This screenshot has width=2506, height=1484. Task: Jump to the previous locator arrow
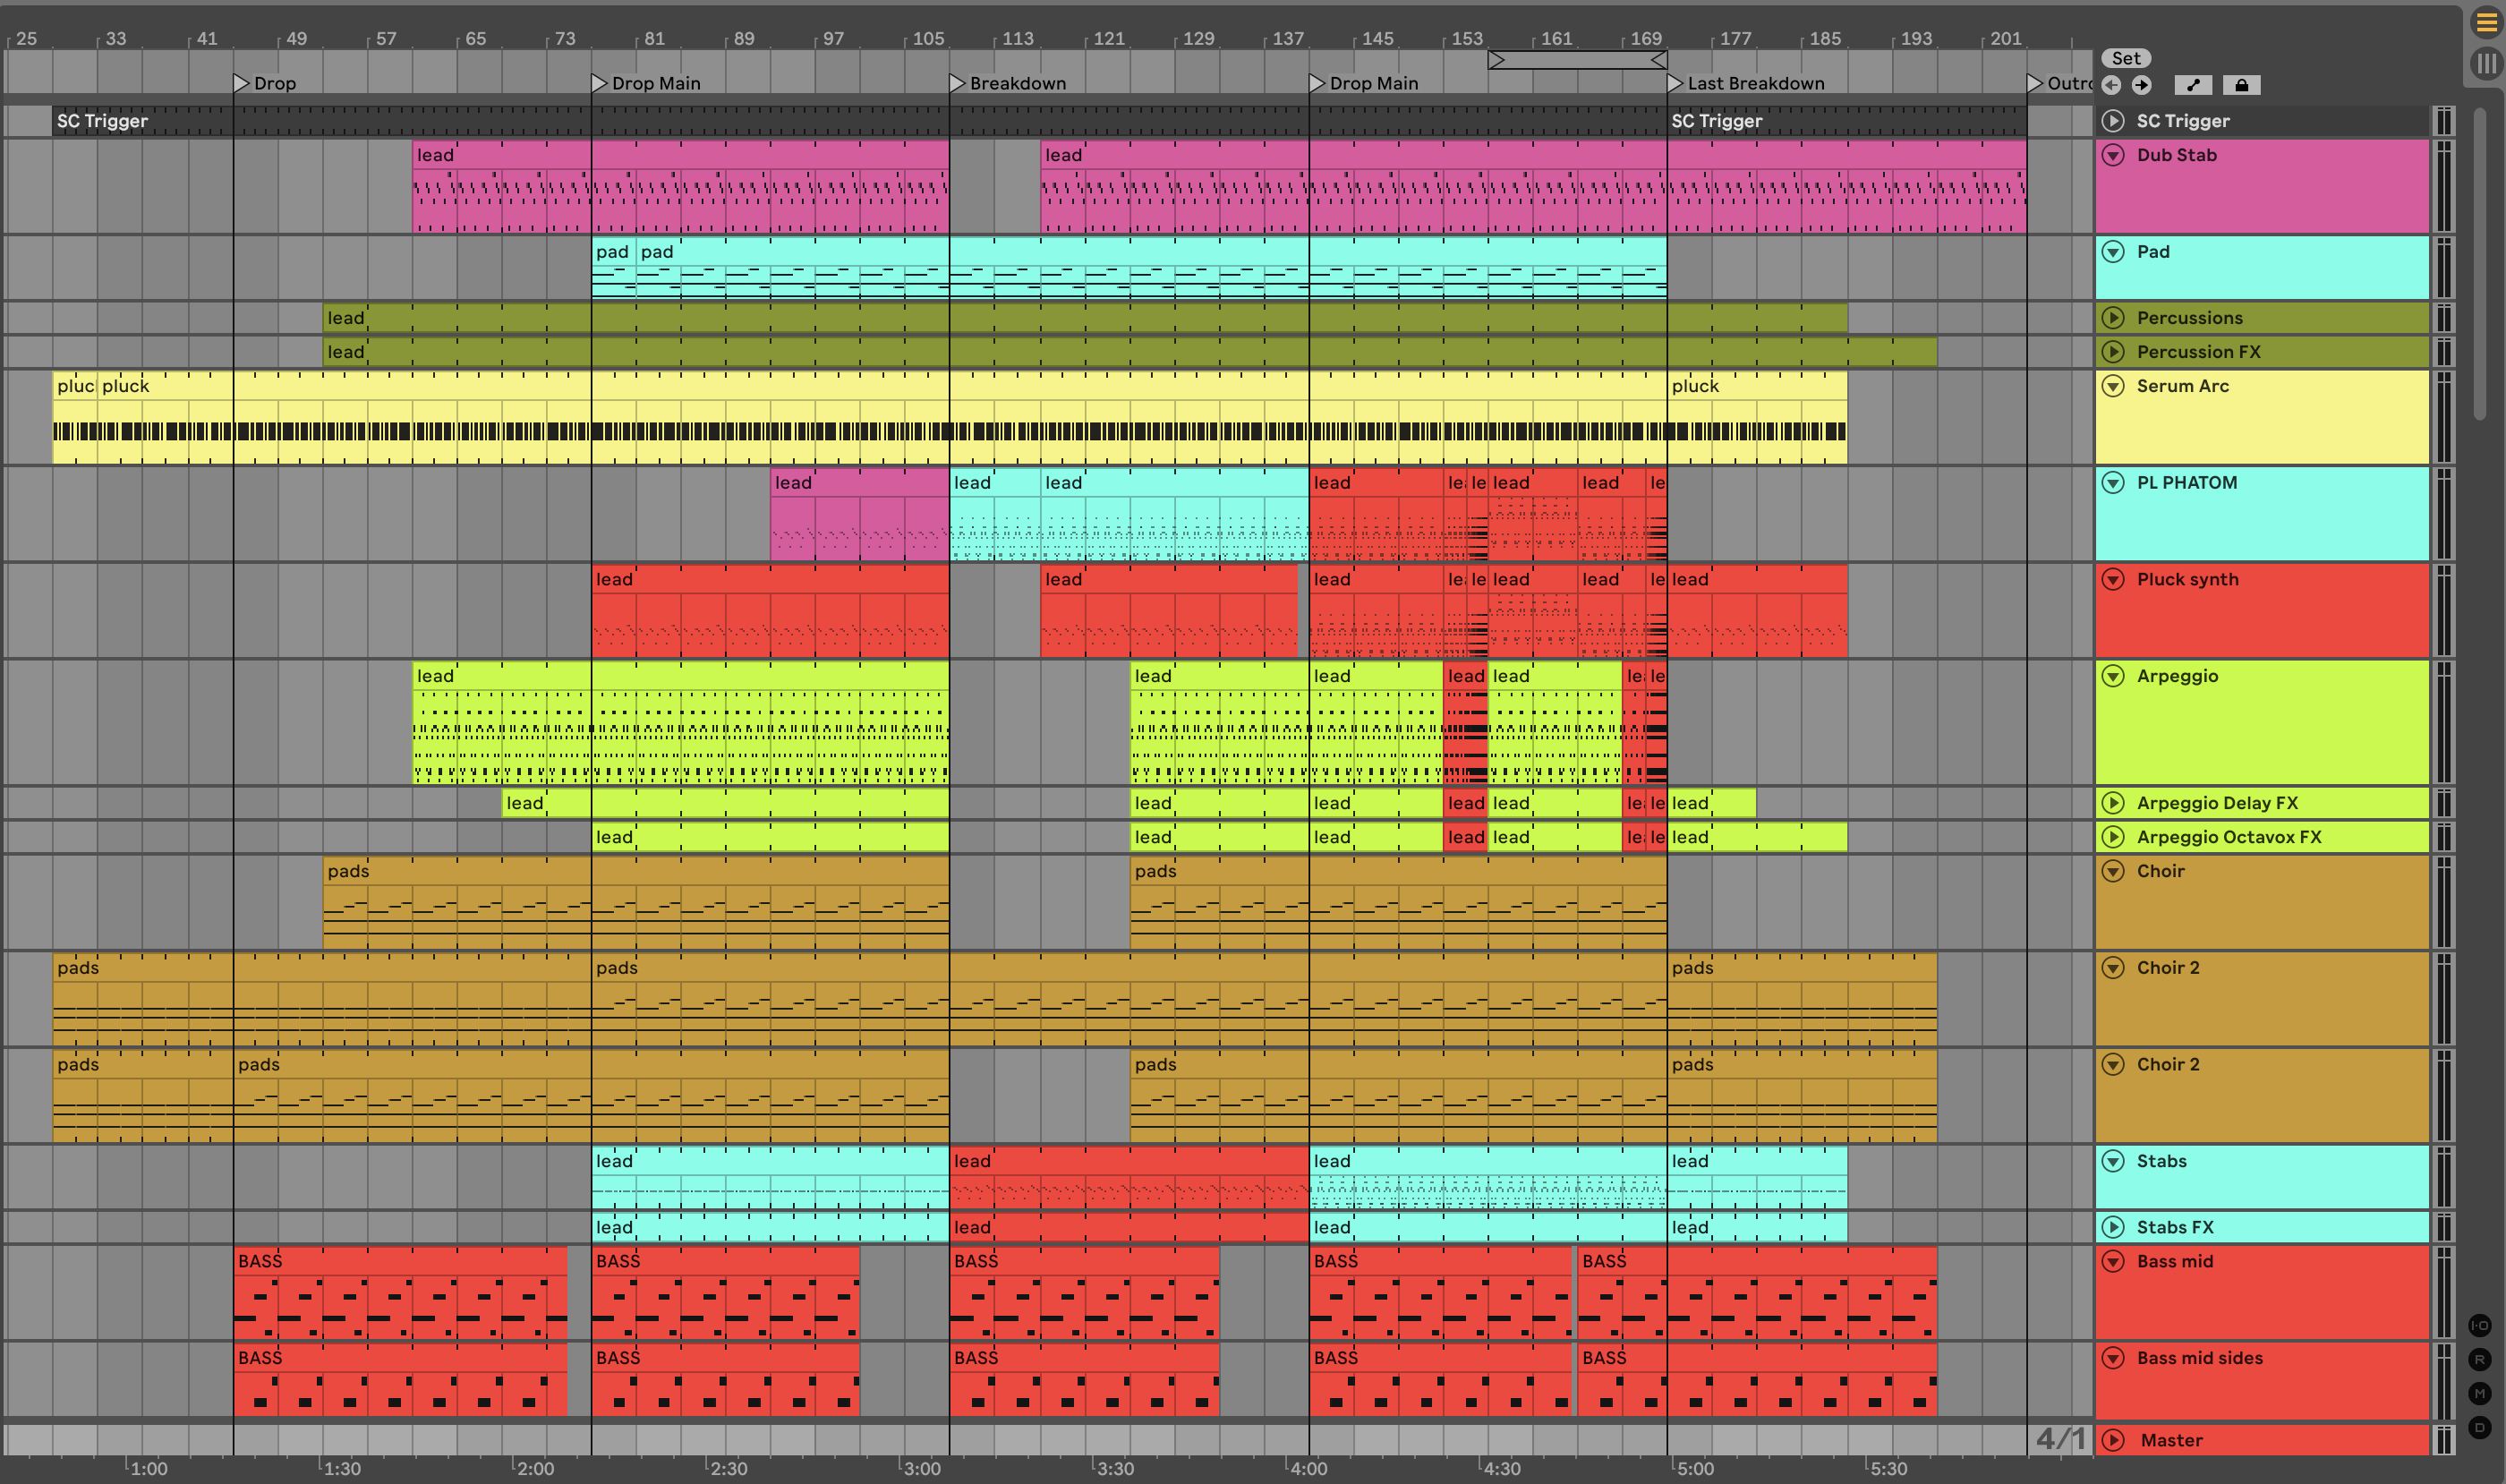click(2111, 85)
